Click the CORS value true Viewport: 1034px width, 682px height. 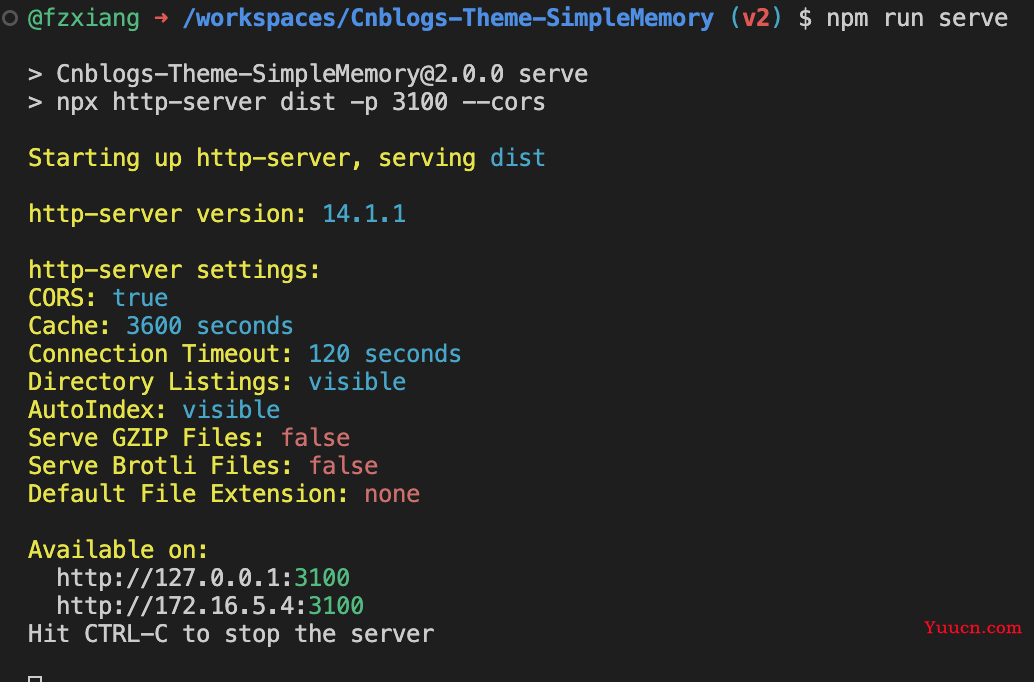[x=140, y=298]
